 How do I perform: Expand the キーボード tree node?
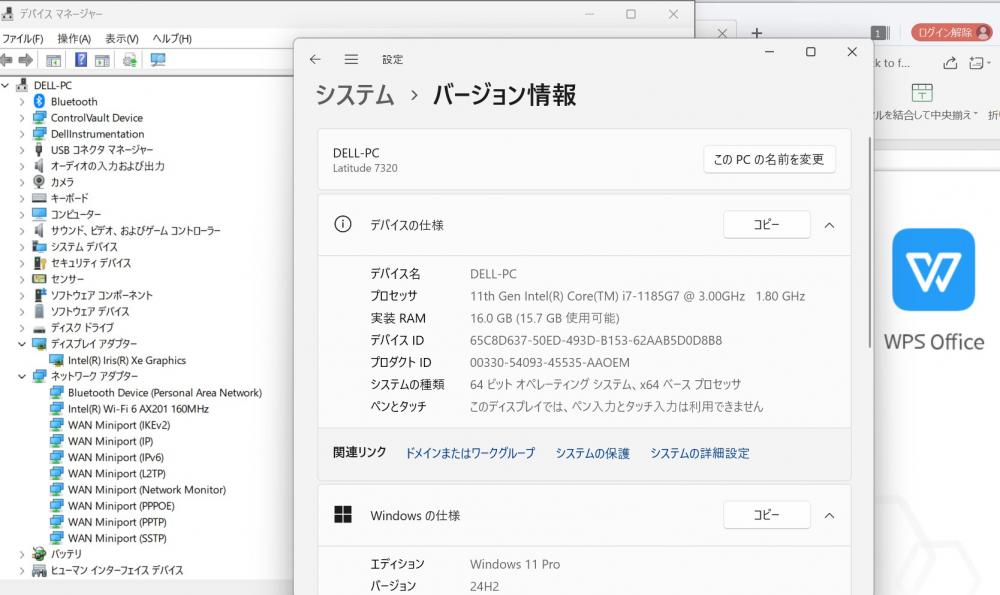[22, 198]
